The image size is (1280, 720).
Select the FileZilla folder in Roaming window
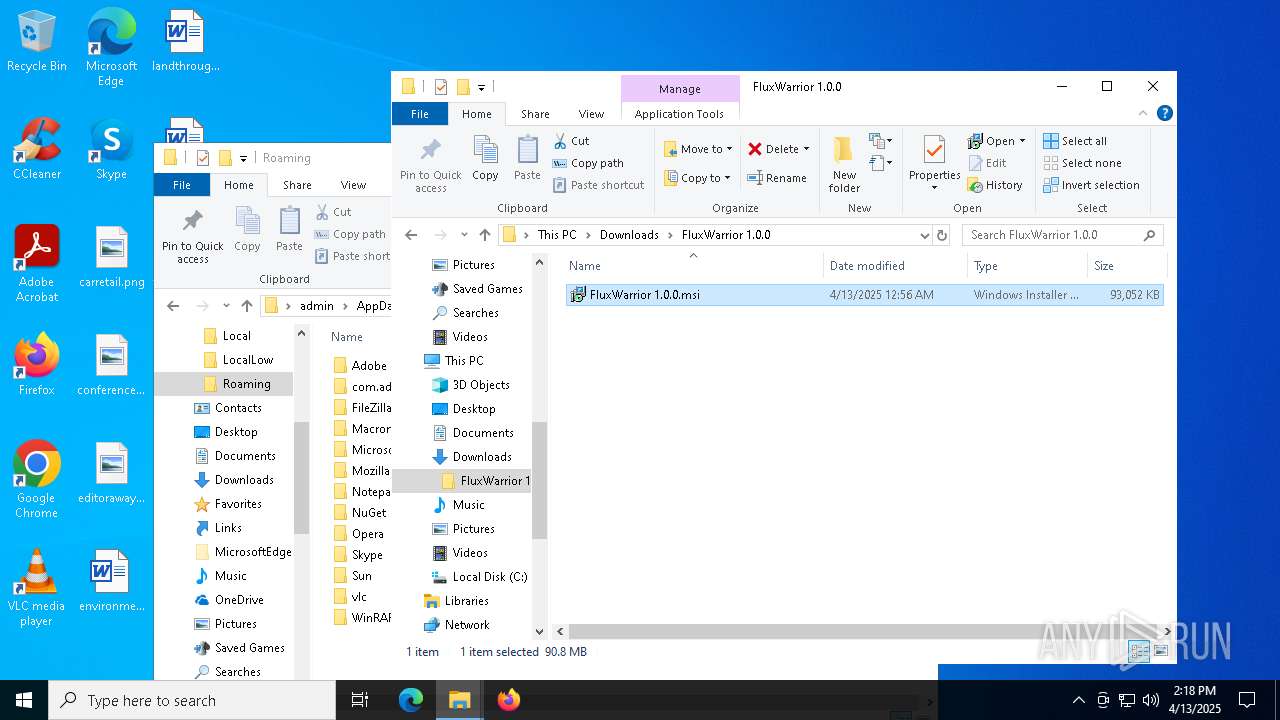click(x=361, y=408)
